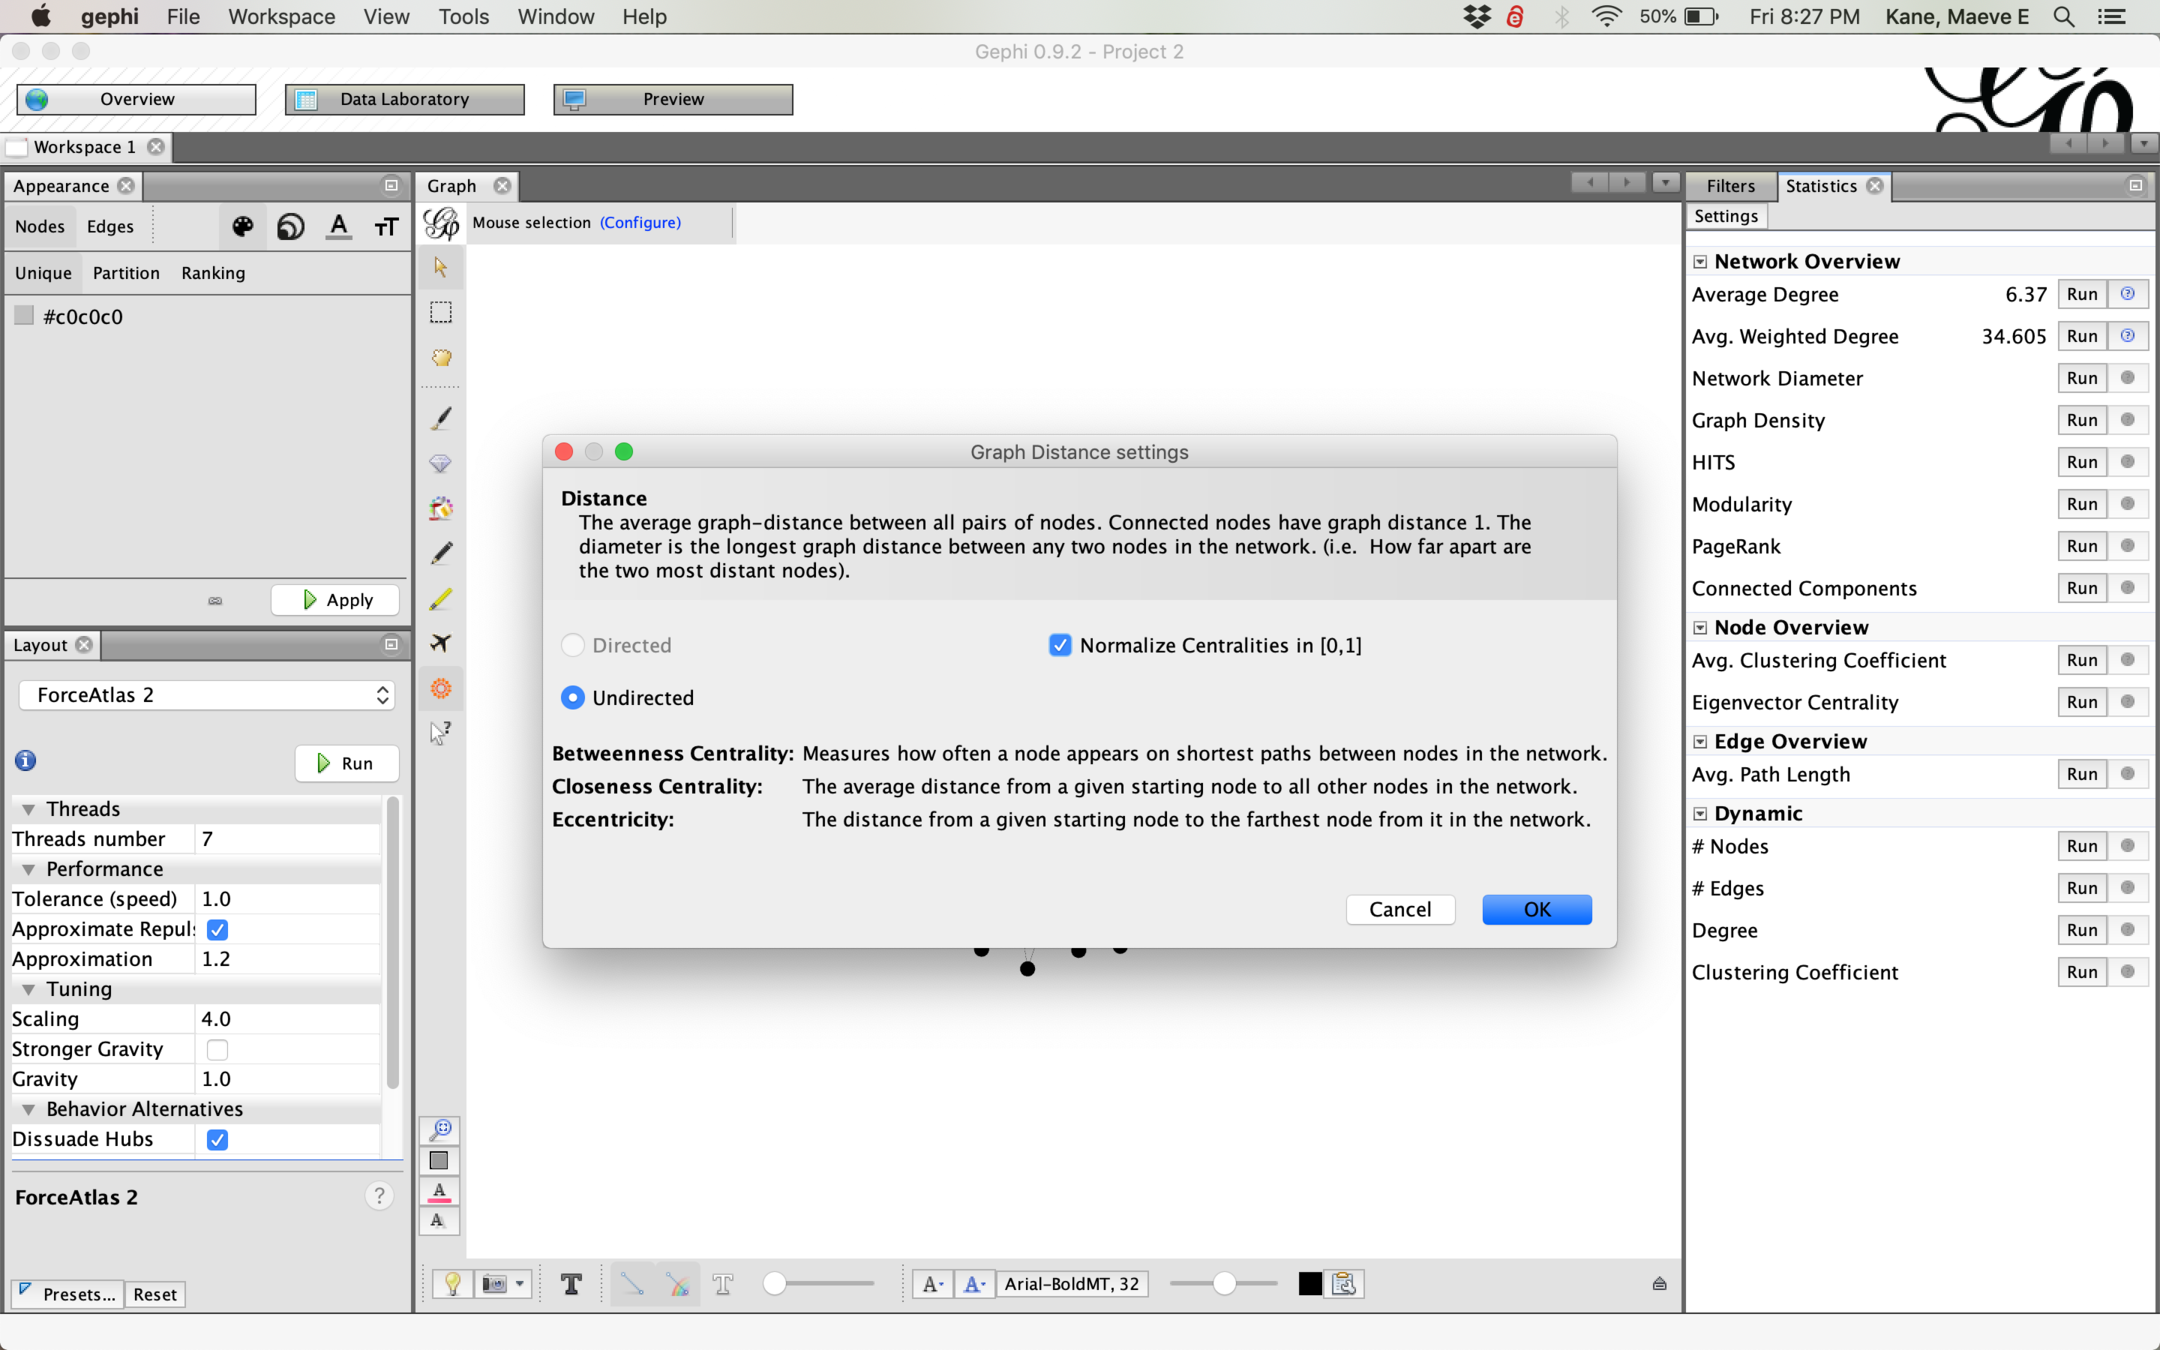
Task: Click OK in Graph Distance settings
Action: click(1536, 909)
